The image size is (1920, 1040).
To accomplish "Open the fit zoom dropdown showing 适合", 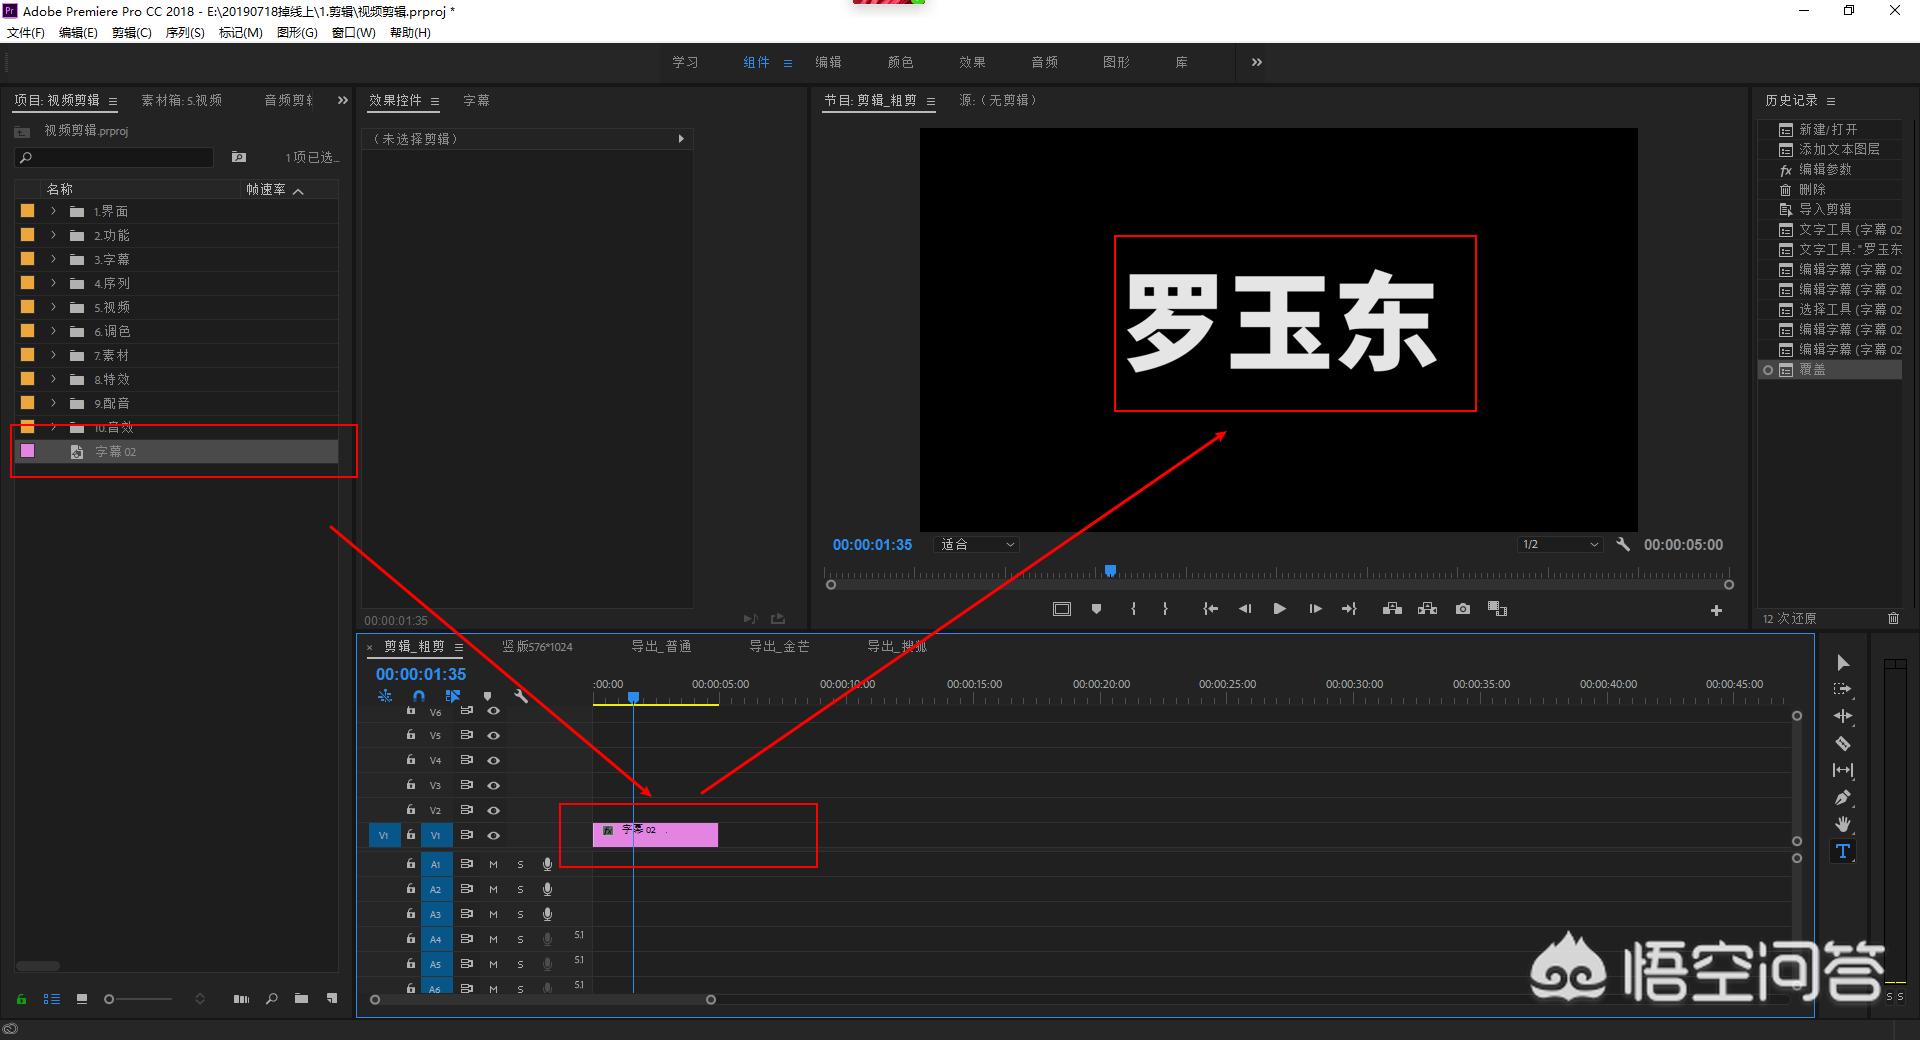I will 975,544.
